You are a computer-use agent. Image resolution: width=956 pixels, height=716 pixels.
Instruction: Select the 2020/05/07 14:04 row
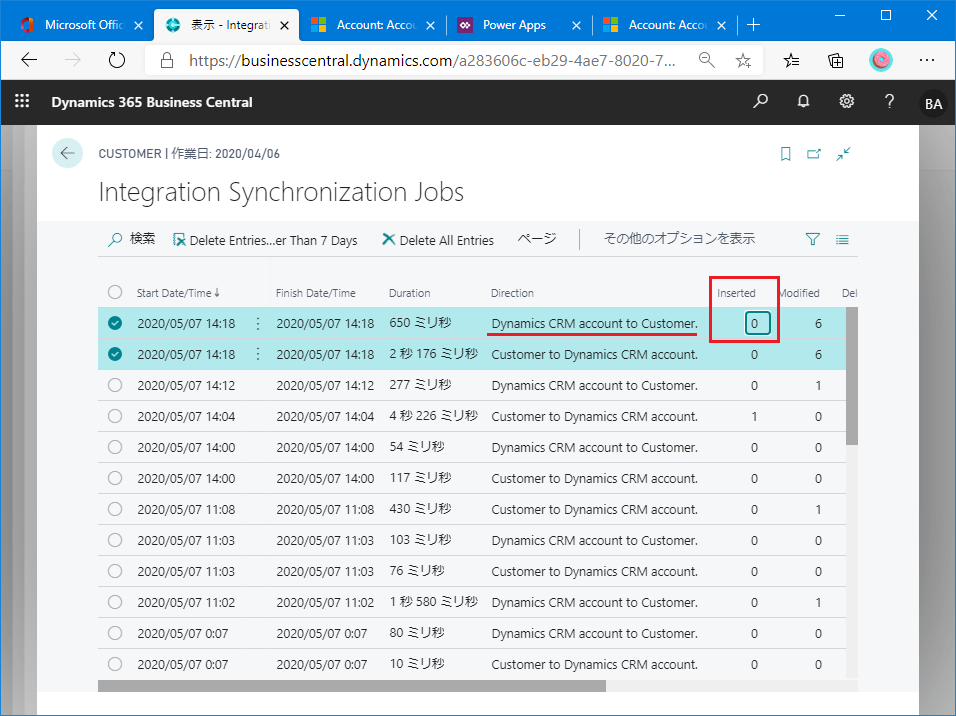pos(115,417)
